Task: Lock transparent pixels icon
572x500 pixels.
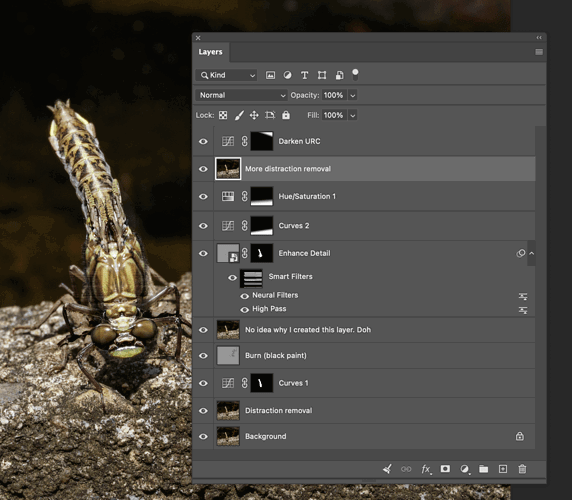Action: point(223,115)
